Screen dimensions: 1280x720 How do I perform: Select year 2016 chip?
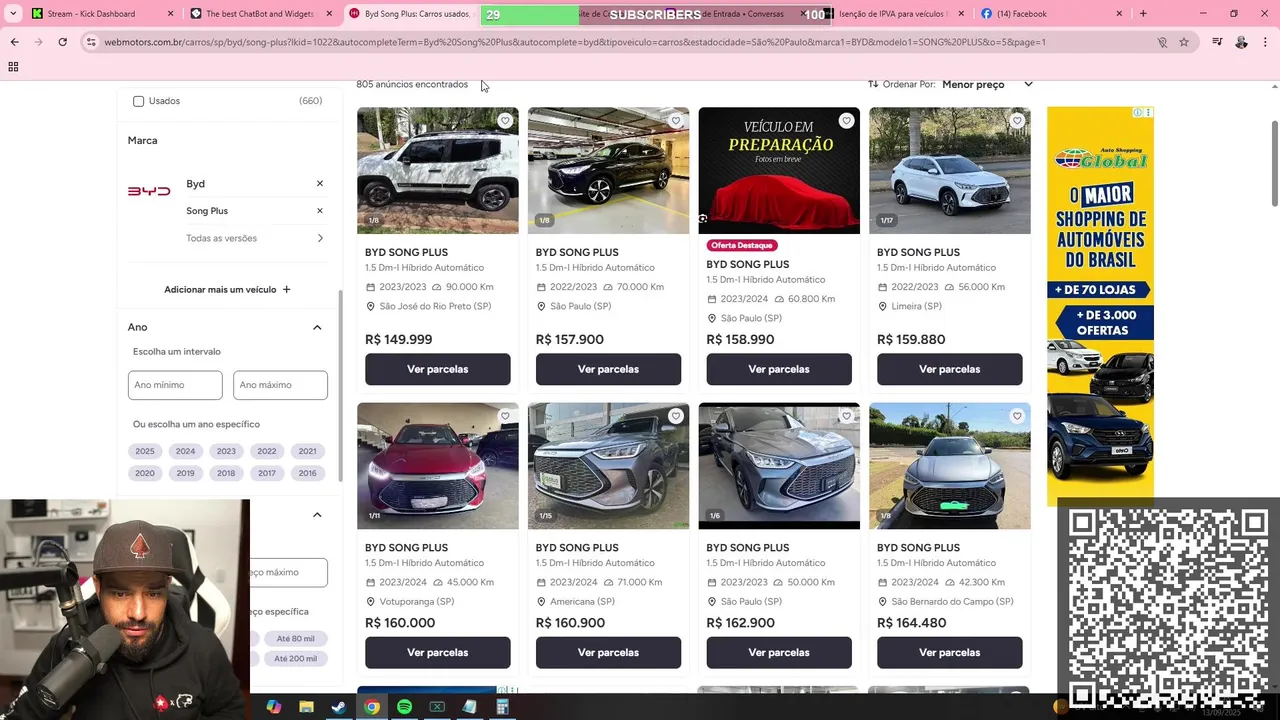pyautogui.click(x=307, y=473)
